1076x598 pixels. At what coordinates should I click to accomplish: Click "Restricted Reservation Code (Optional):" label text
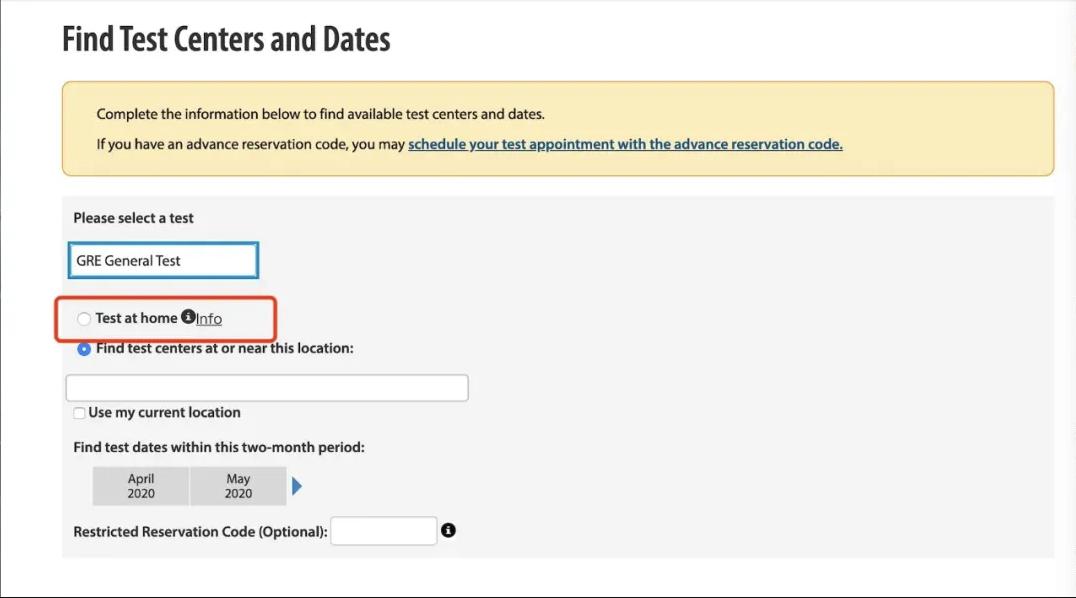[200, 531]
